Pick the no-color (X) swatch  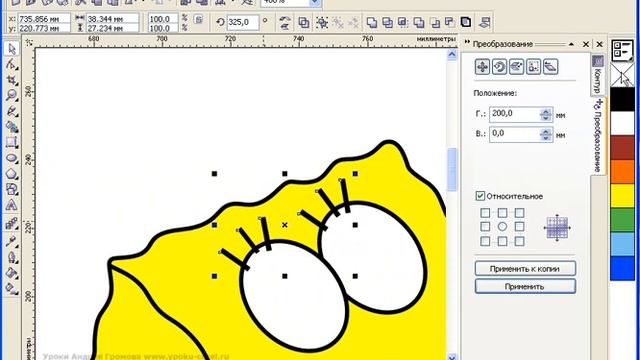click(622, 75)
